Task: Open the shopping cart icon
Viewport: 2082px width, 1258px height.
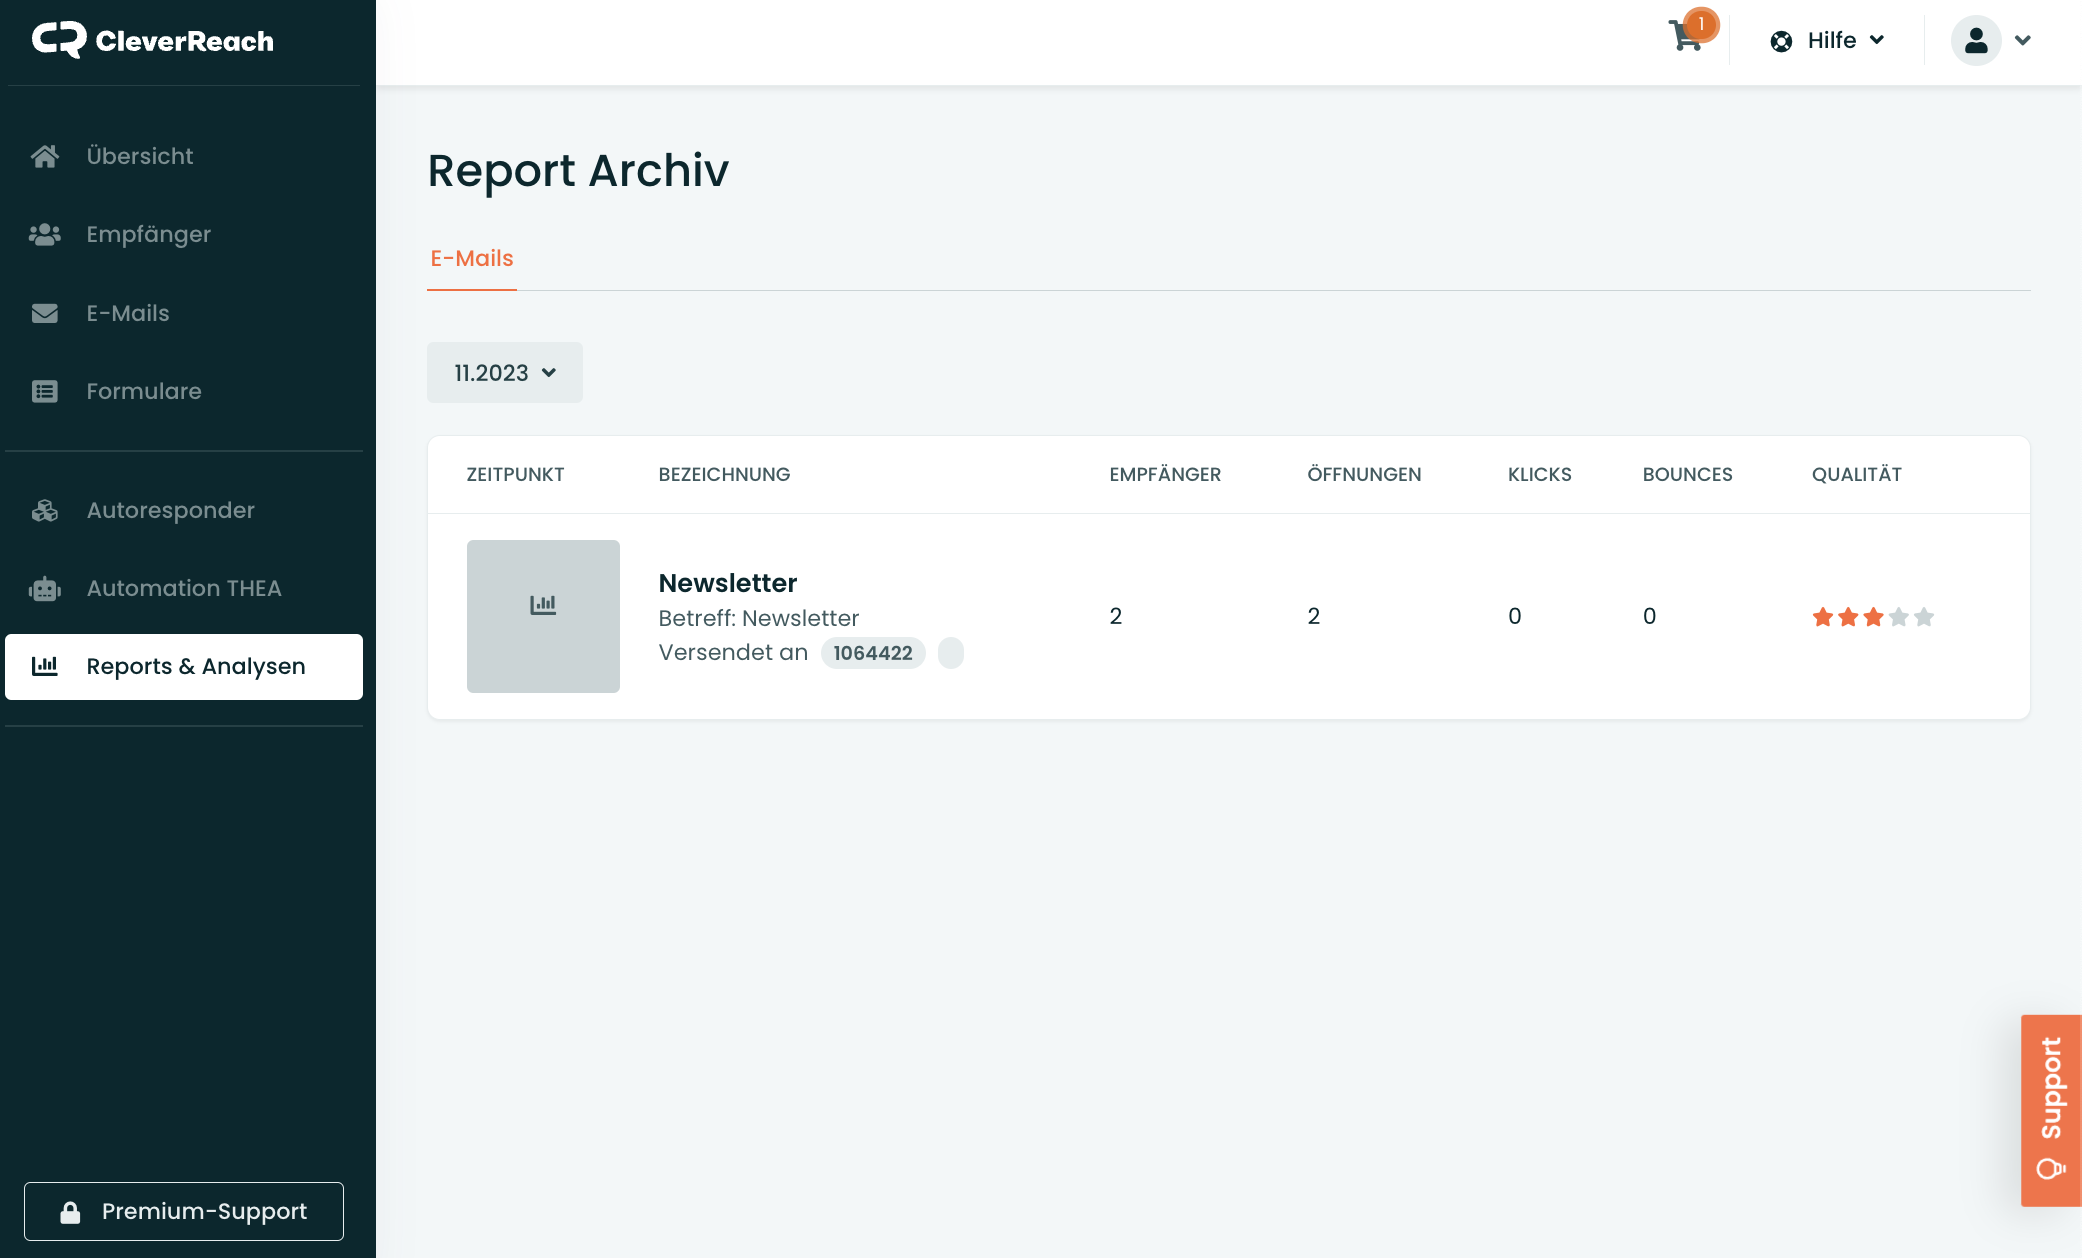Action: 1686,38
